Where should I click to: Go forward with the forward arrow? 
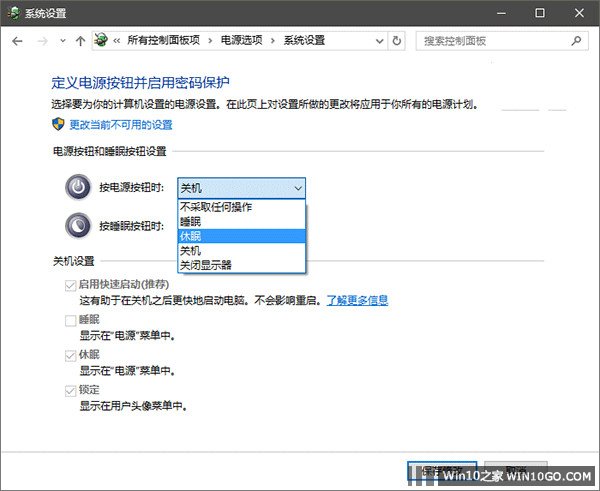click(42, 41)
